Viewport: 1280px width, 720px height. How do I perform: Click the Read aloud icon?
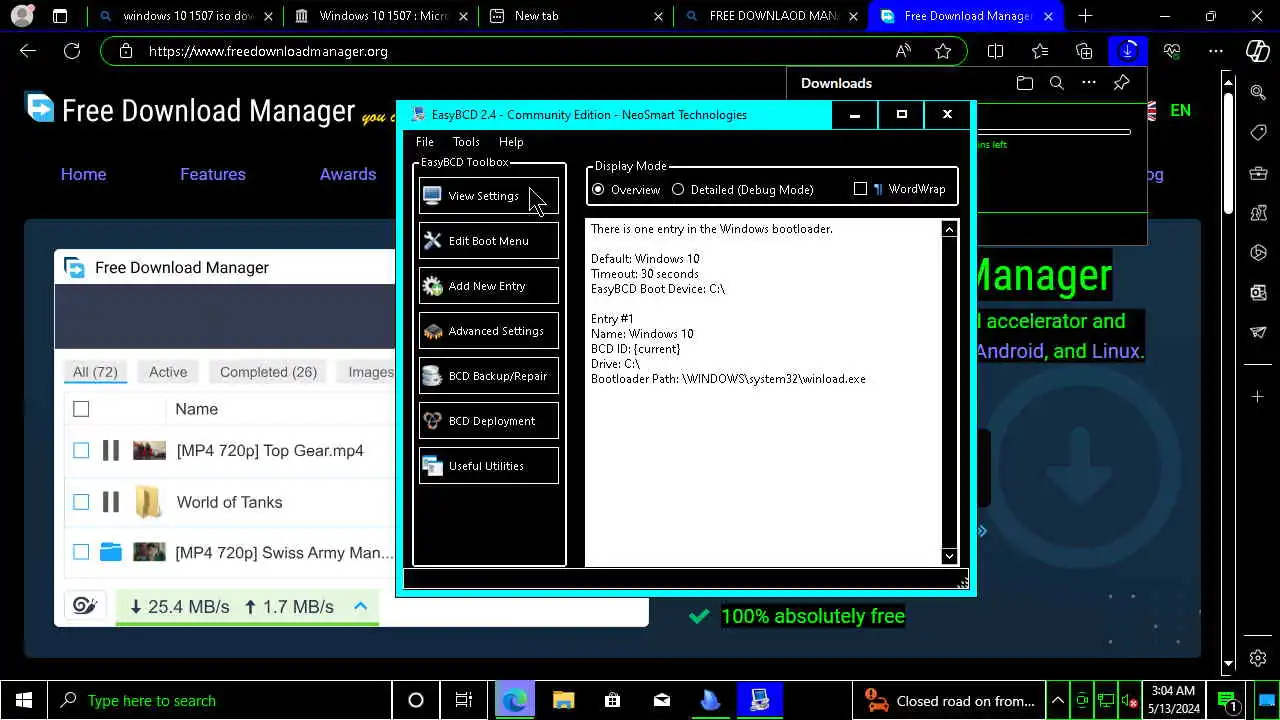(x=903, y=51)
